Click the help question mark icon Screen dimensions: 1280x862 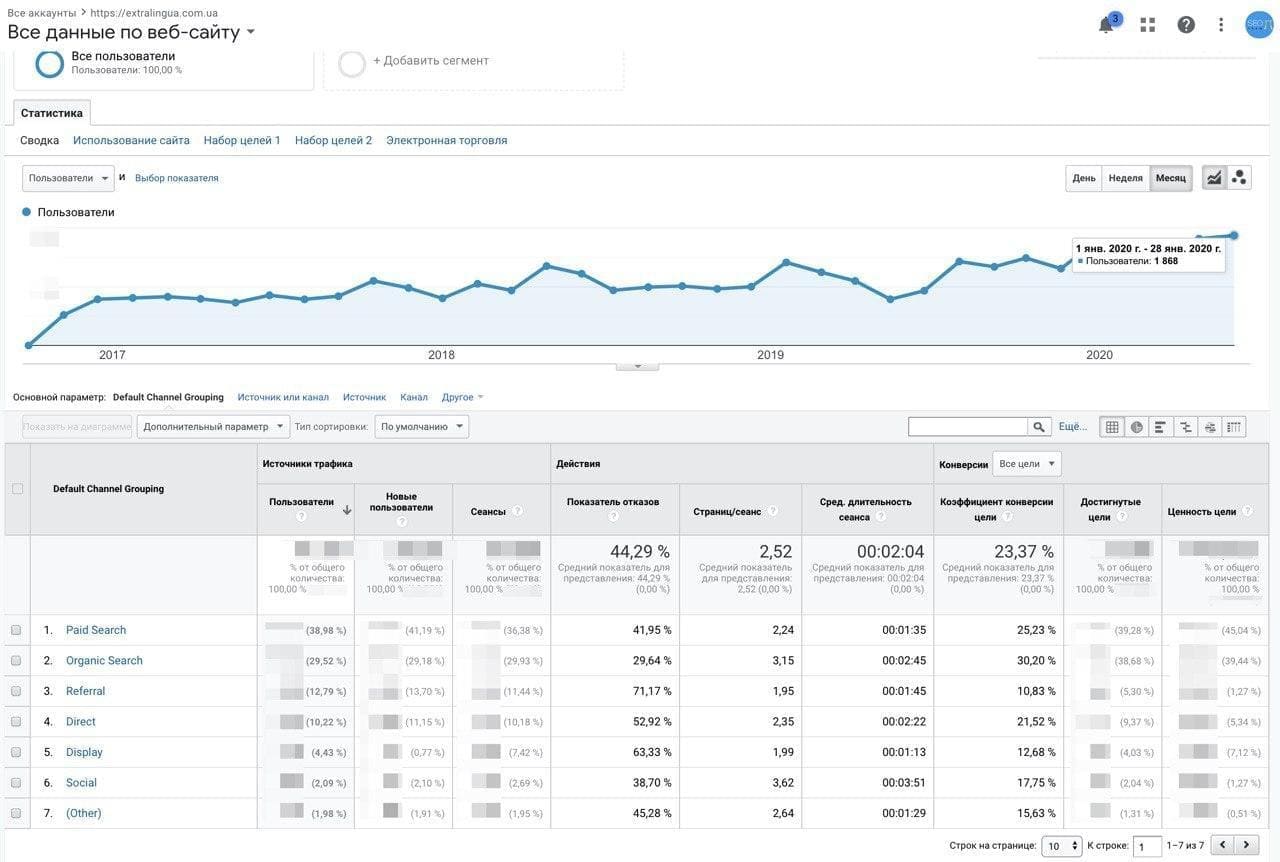coord(1186,25)
